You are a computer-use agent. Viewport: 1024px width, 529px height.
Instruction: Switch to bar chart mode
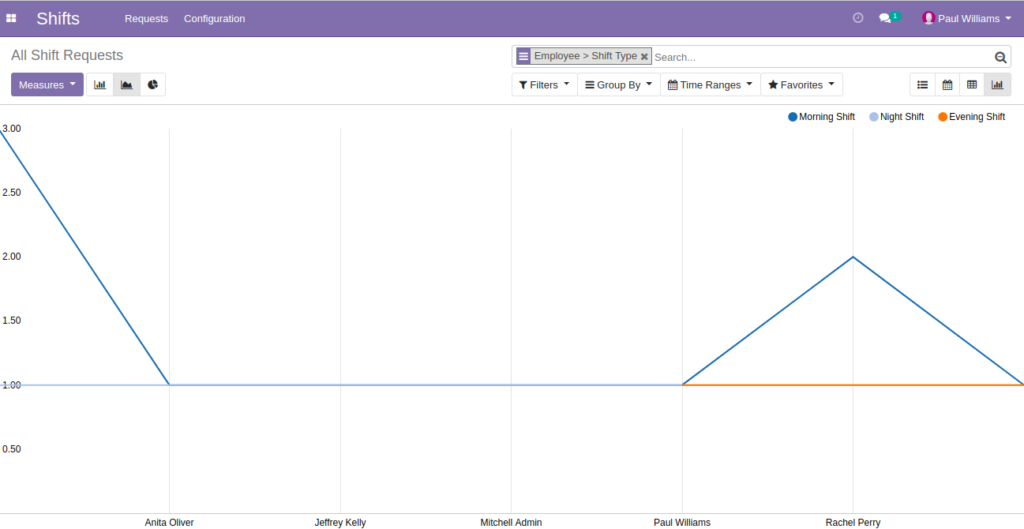[x=100, y=85]
